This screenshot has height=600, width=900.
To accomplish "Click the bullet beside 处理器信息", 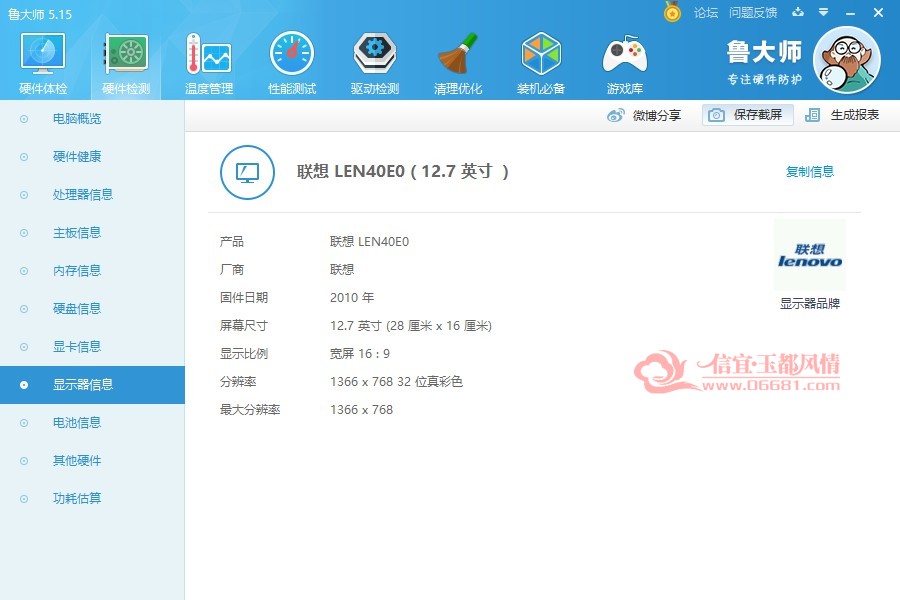I will point(24,195).
